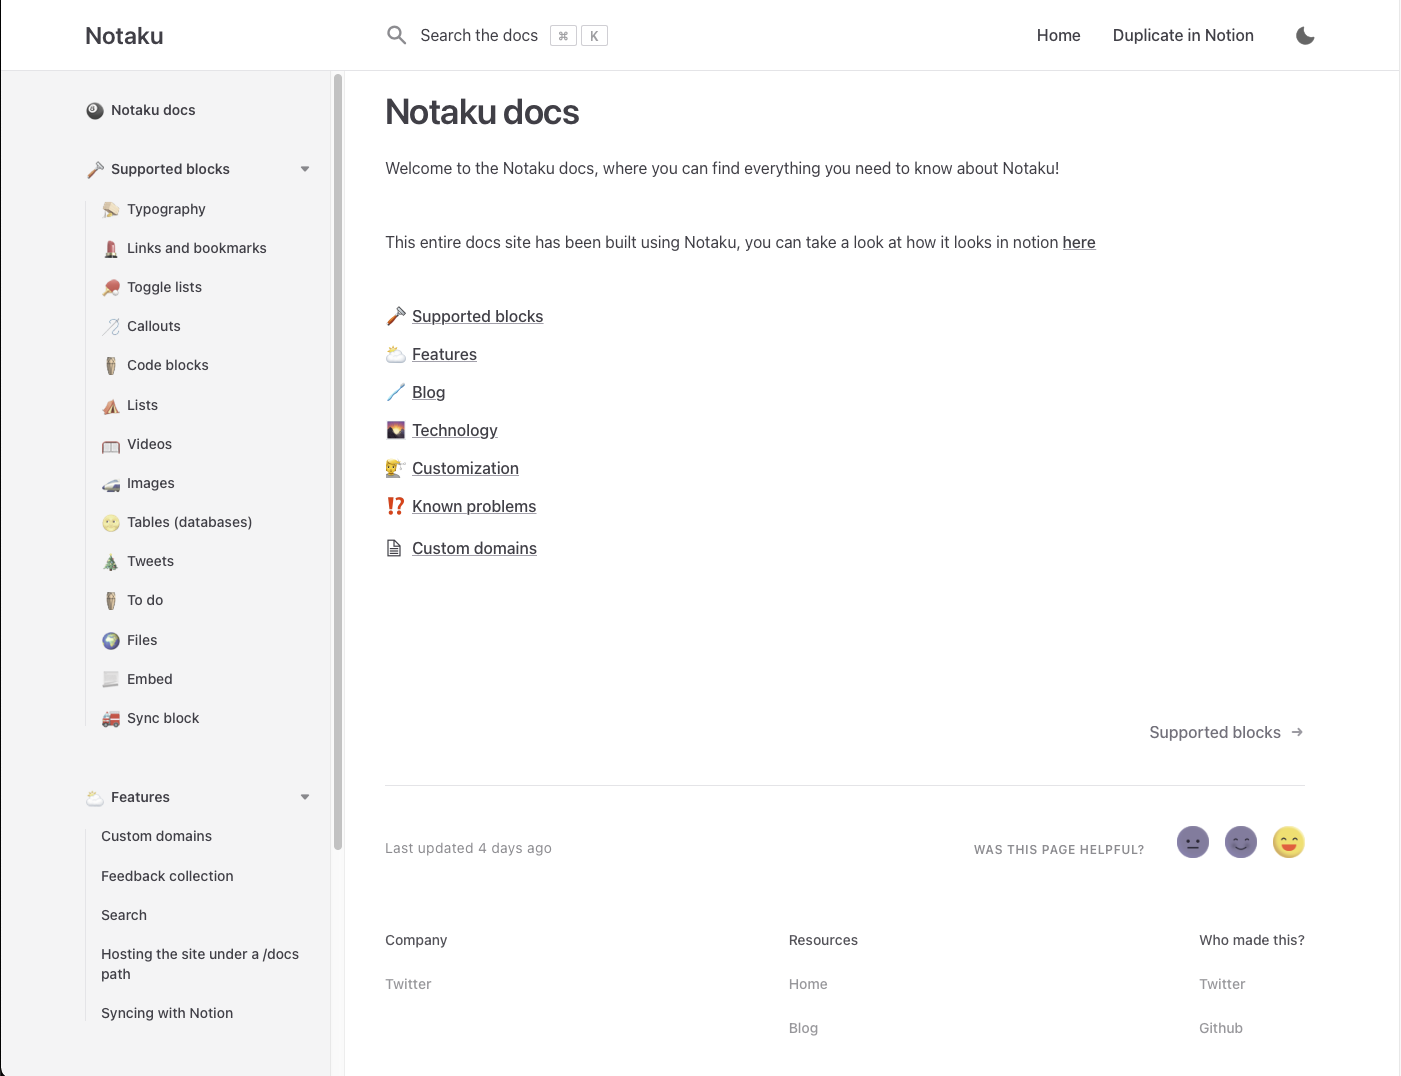Open Blog under Resources footer
The width and height of the screenshot is (1401, 1076).
tap(803, 1028)
